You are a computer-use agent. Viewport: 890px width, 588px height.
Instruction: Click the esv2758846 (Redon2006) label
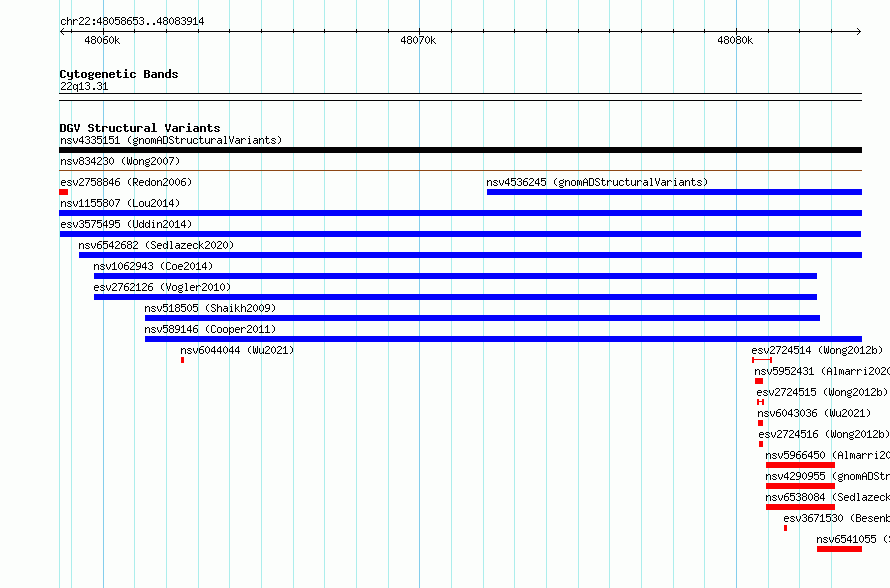[x=126, y=182]
